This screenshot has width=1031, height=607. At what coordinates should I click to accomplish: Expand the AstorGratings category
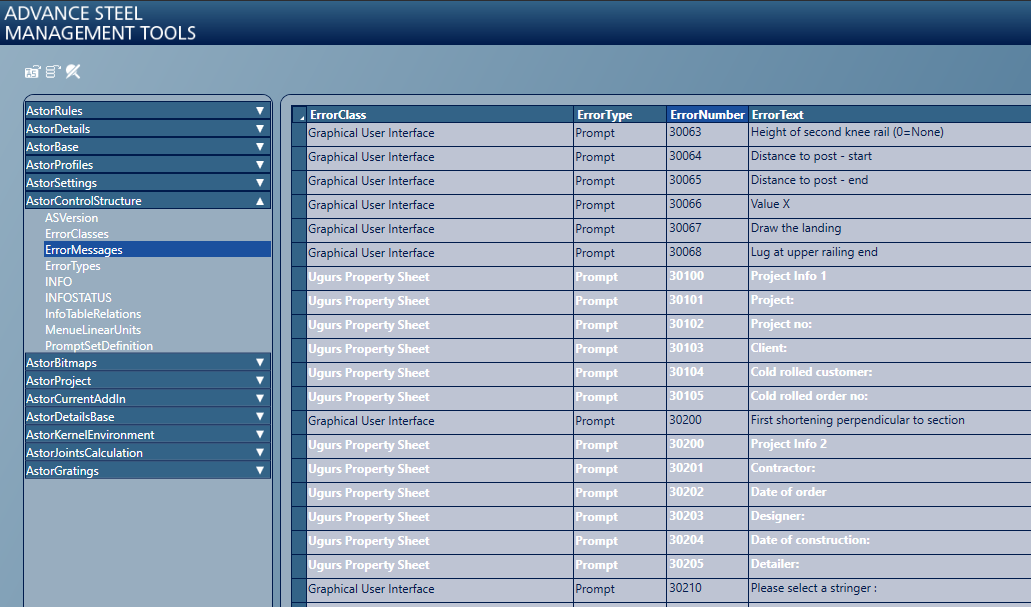point(147,470)
